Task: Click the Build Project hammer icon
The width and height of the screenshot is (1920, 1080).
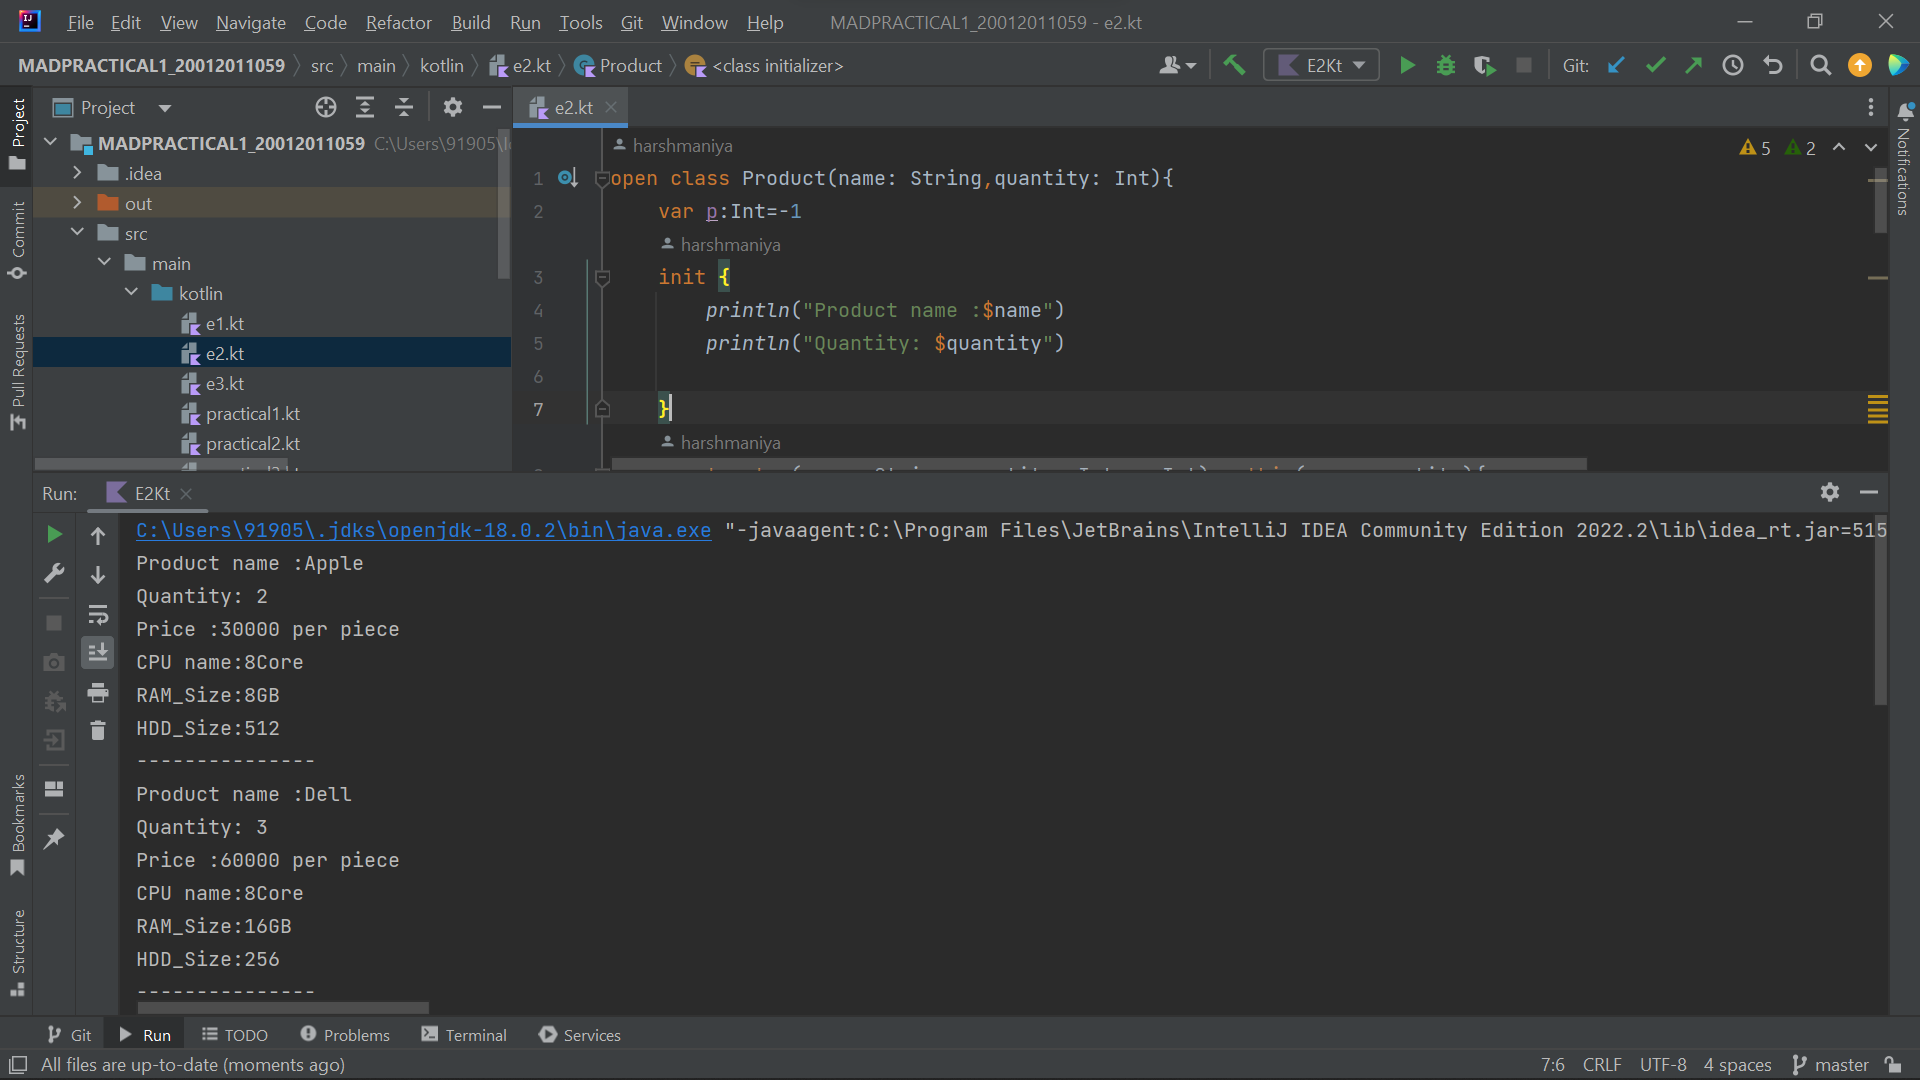Action: tap(1234, 65)
